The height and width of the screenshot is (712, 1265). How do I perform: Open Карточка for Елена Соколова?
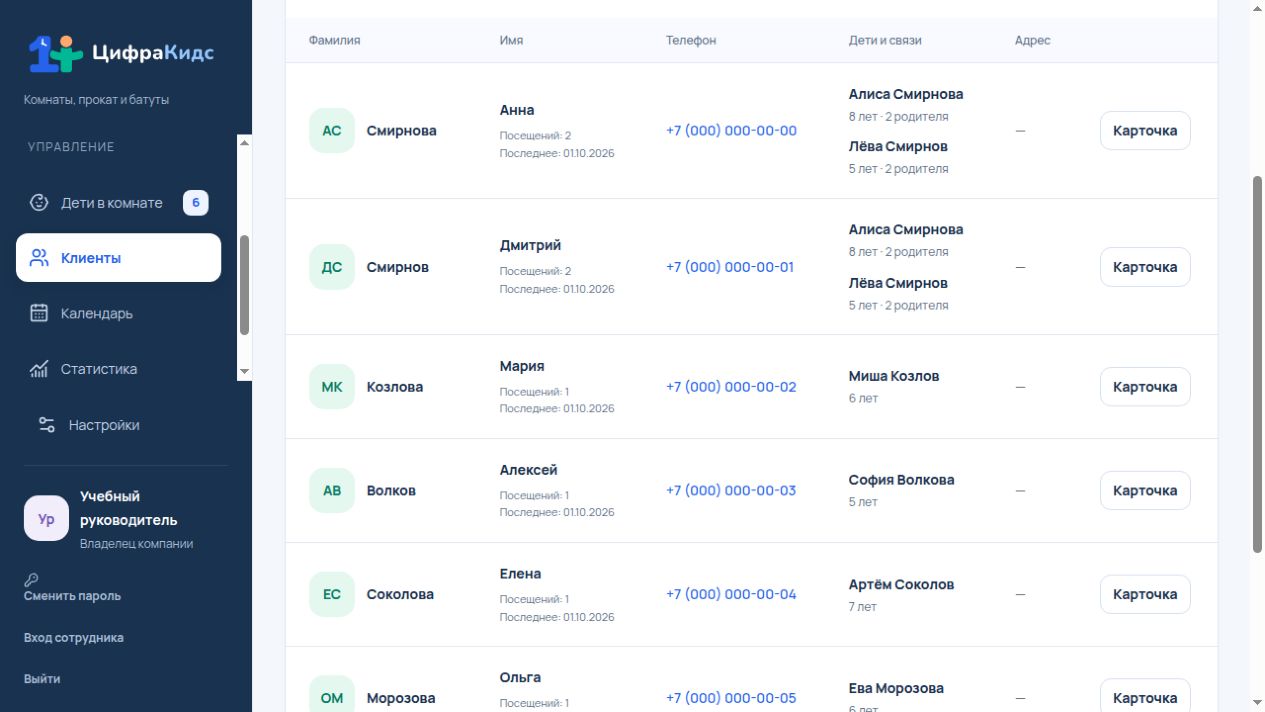click(x=1145, y=594)
